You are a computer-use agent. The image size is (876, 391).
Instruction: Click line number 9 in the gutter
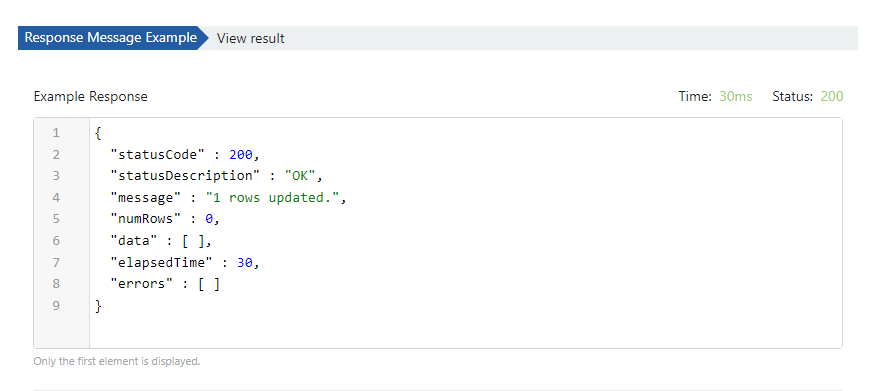pyautogui.click(x=56, y=306)
